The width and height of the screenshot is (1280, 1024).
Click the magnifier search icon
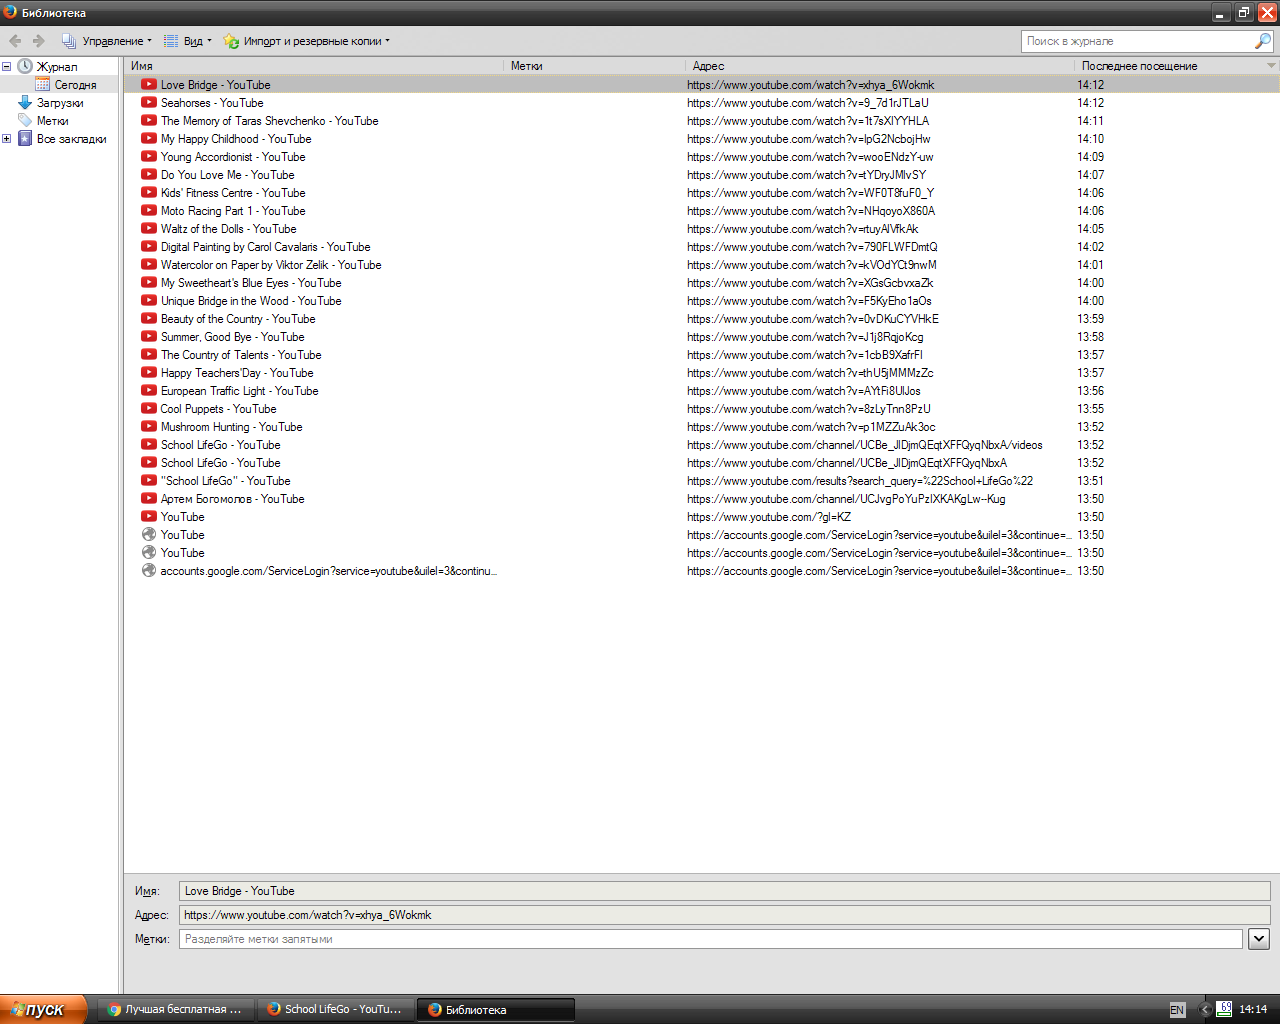tap(1263, 41)
